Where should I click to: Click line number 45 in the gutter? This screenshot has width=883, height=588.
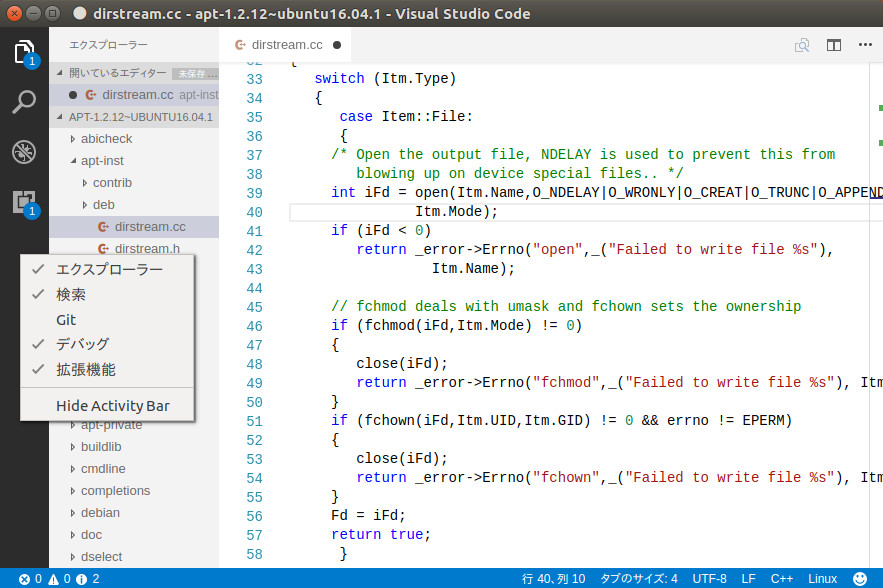pyautogui.click(x=255, y=308)
